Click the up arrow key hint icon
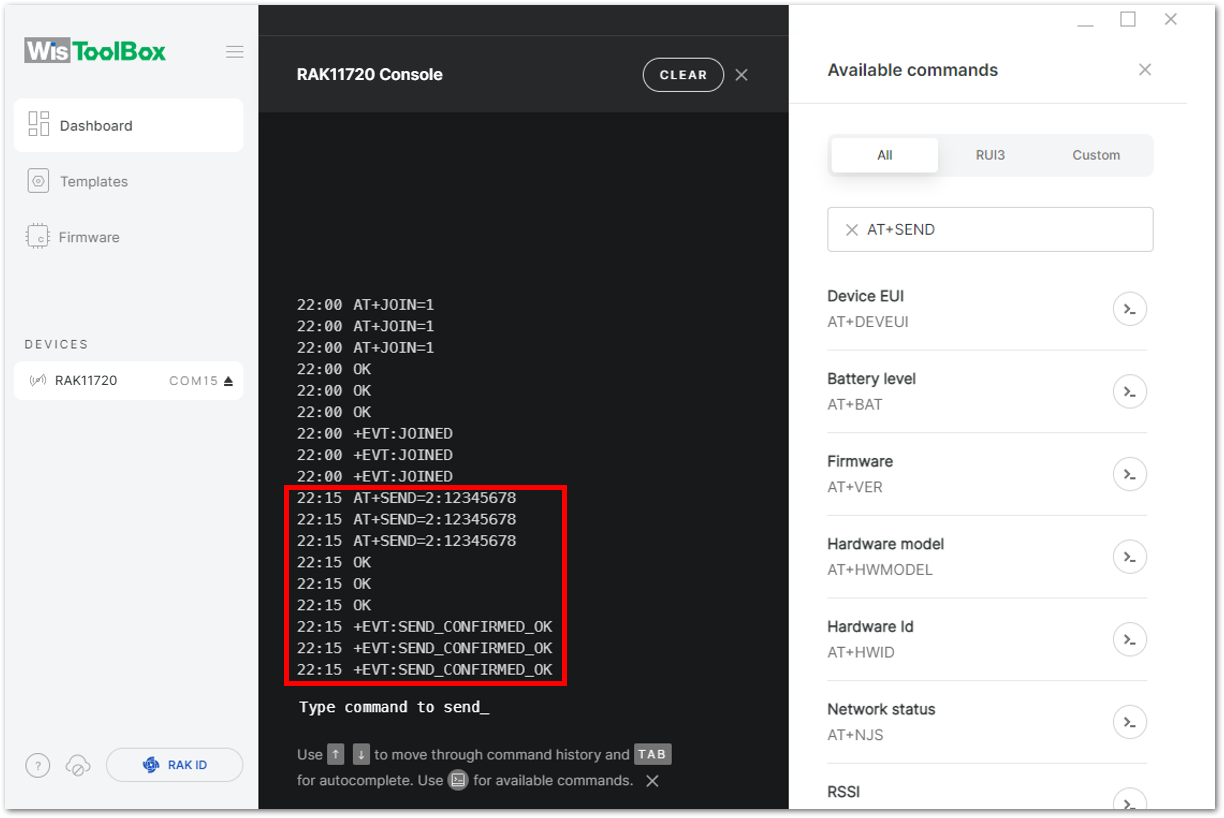Viewport: 1224px width, 818px height. (336, 755)
